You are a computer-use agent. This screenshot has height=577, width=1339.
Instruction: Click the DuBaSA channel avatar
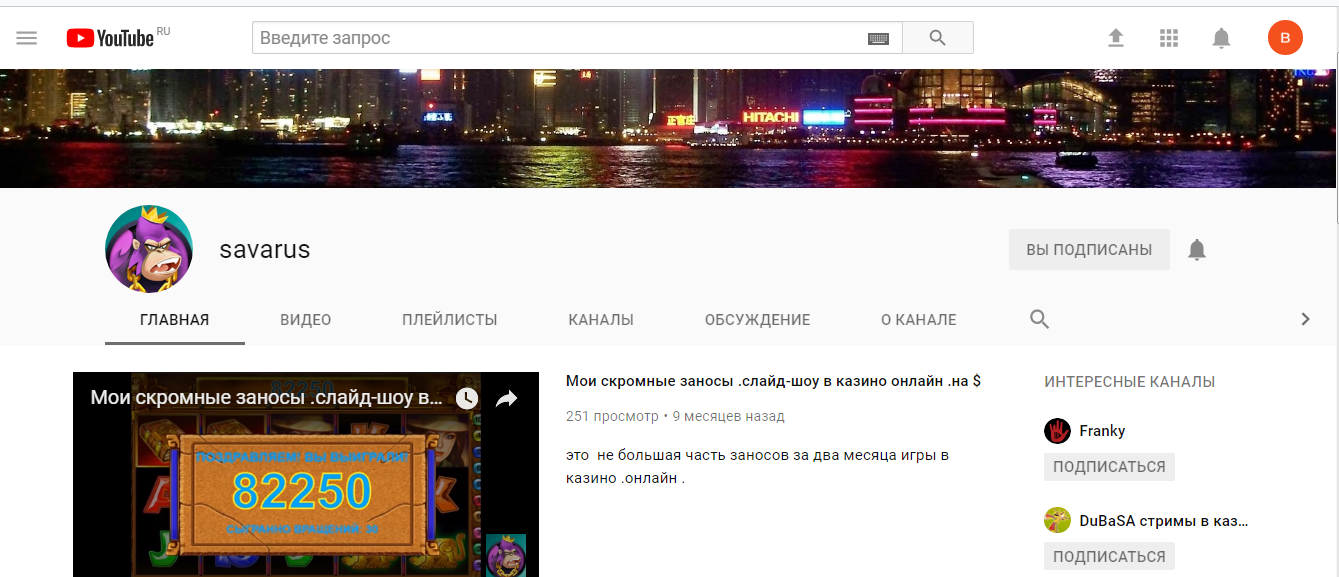[1058, 520]
